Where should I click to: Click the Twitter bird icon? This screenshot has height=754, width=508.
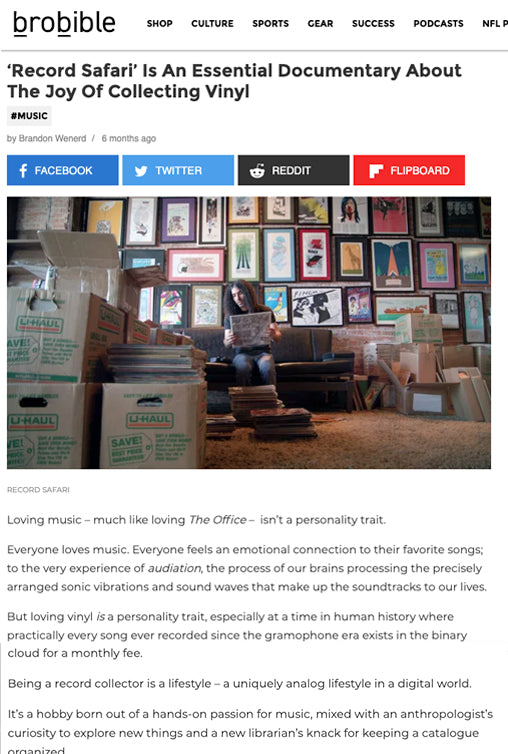141,171
